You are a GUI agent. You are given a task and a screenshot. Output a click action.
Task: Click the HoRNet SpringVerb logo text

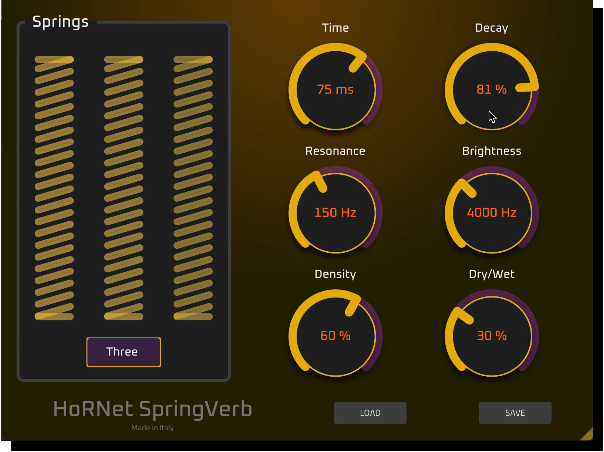(153, 409)
